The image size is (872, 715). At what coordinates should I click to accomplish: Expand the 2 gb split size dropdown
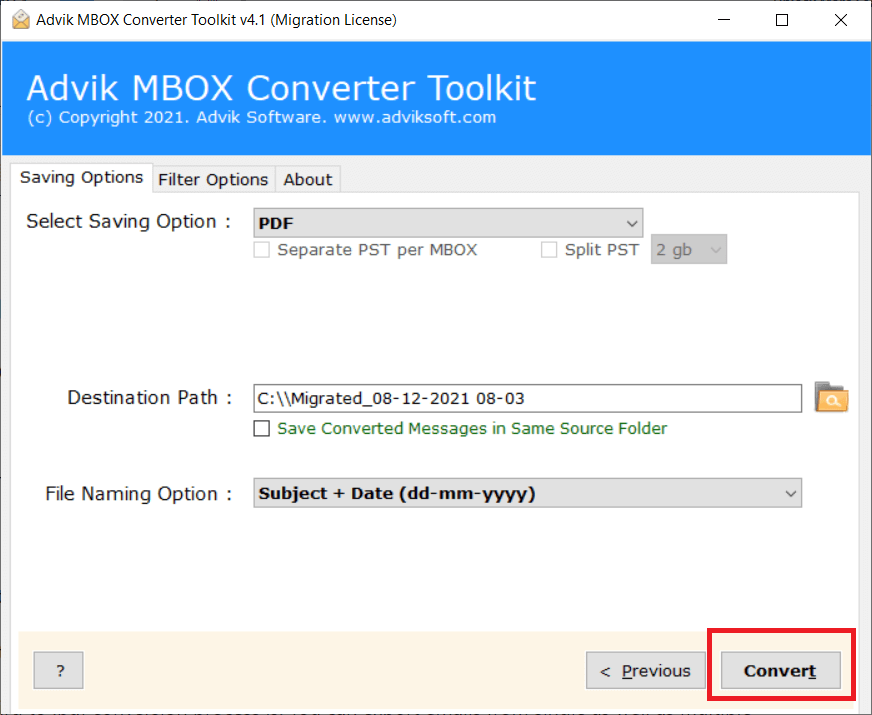[688, 250]
